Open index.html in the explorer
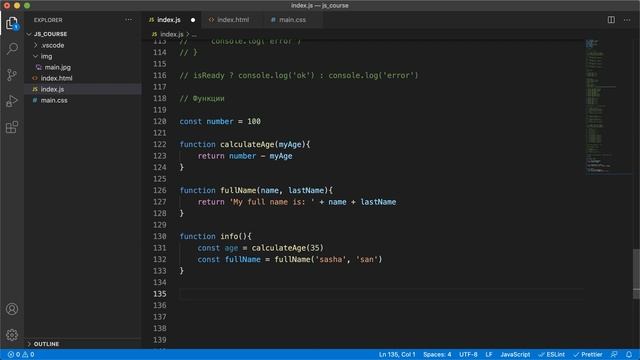640x360 pixels. tap(56, 78)
